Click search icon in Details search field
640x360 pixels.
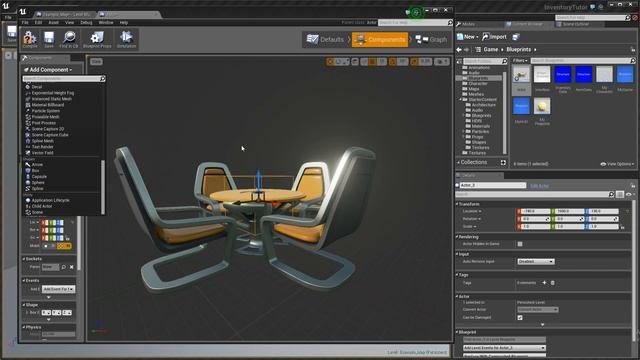coord(611,195)
